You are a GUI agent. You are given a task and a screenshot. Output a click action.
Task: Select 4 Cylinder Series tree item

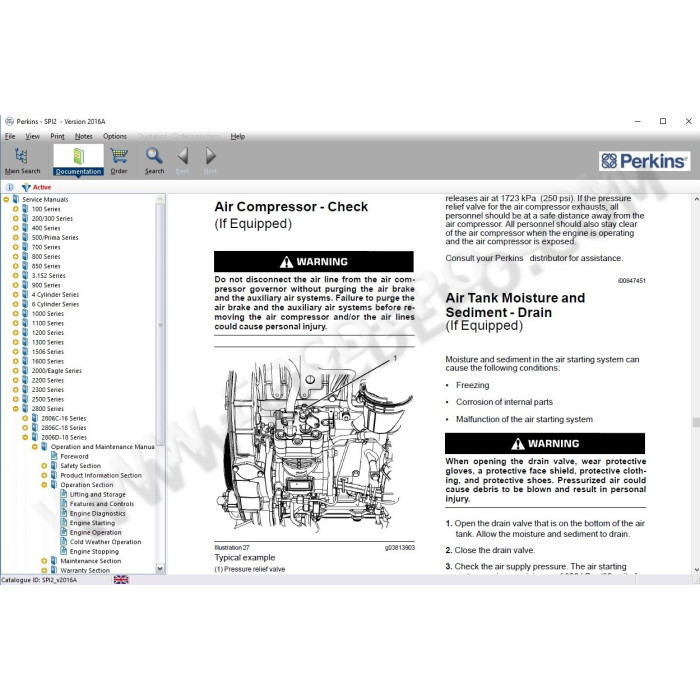tap(55, 295)
